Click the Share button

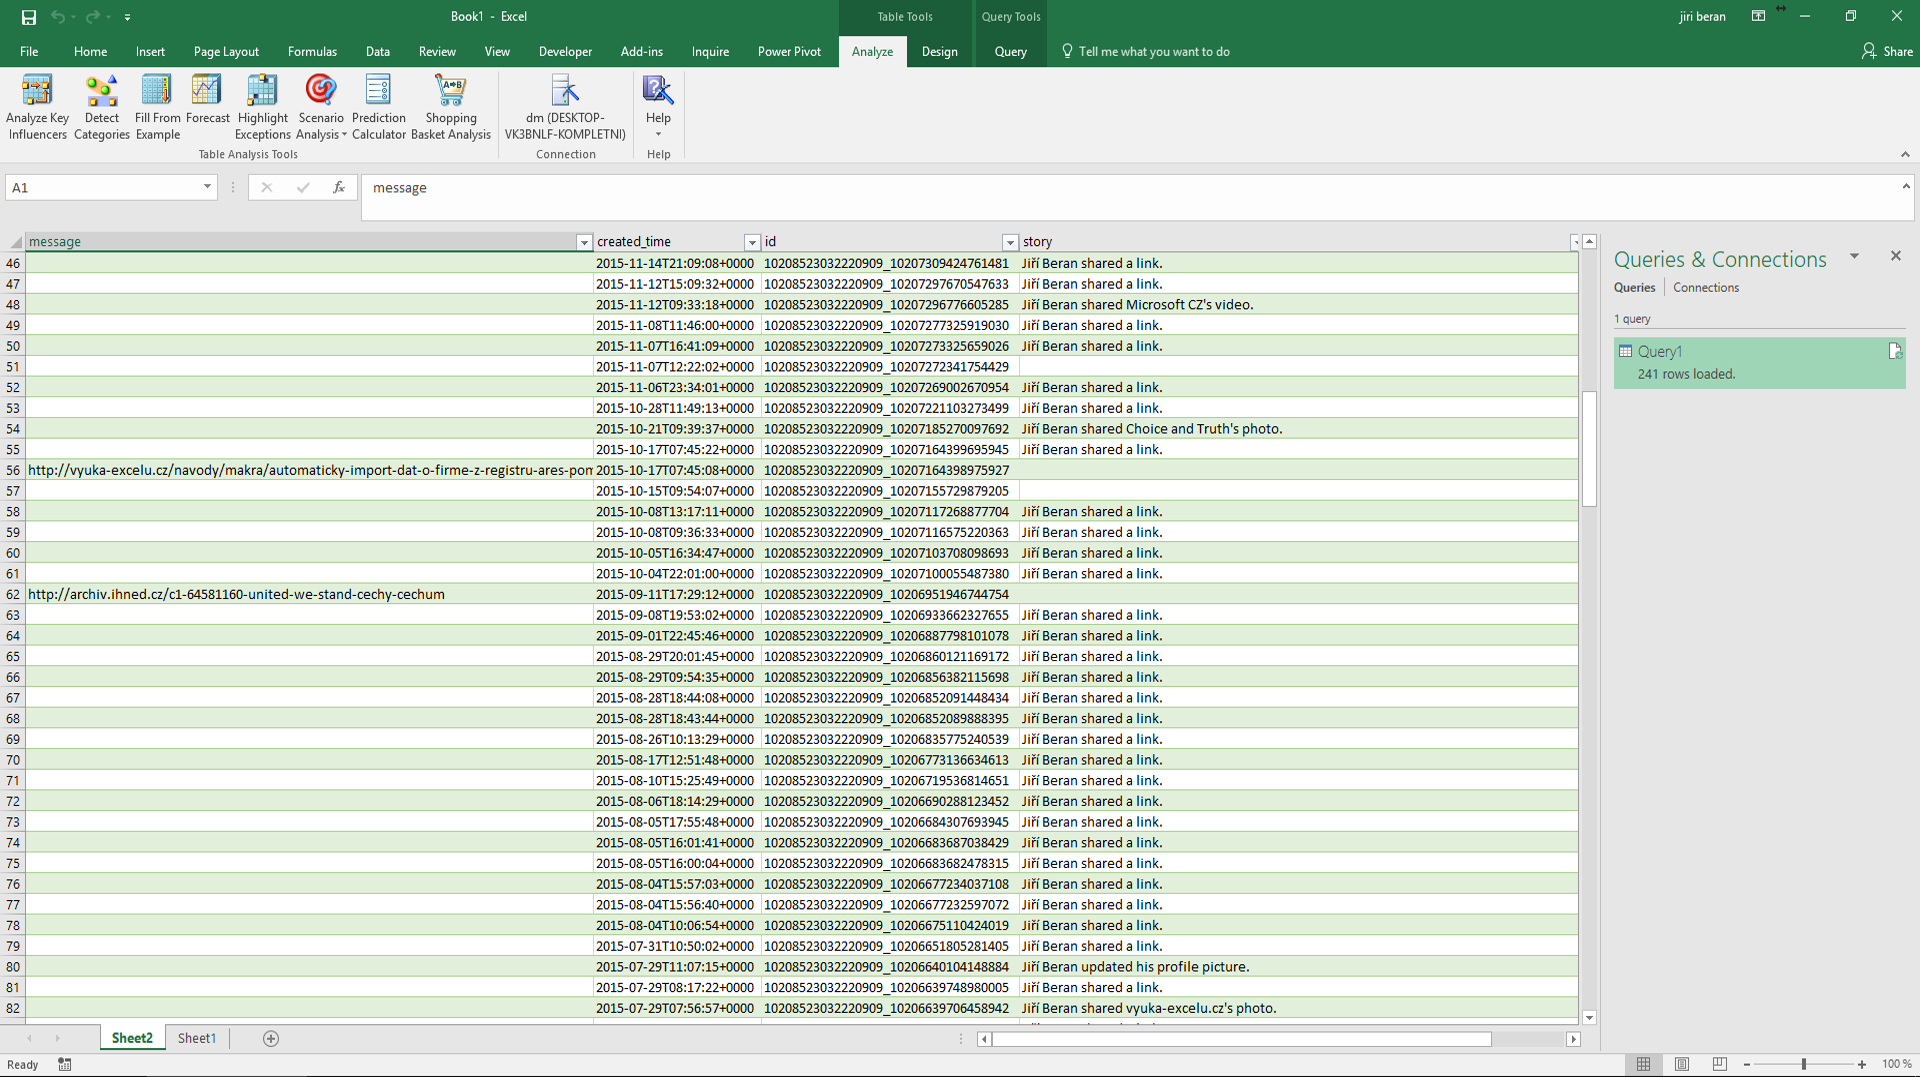1887,51
